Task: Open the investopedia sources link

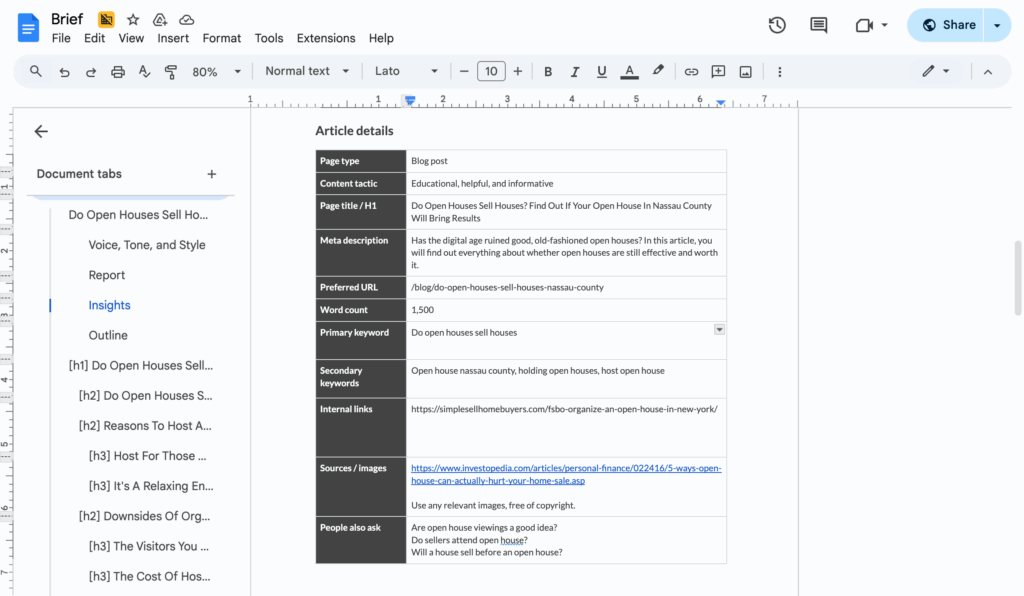Action: pyautogui.click(x=565, y=474)
